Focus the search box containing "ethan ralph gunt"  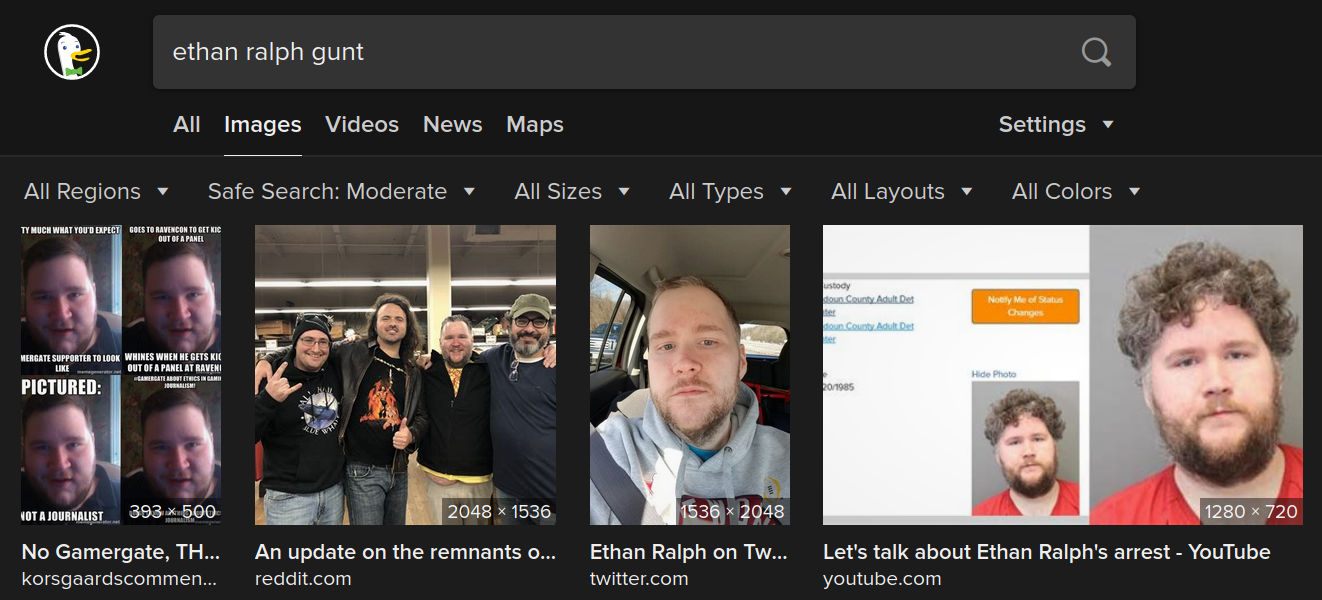pos(644,52)
